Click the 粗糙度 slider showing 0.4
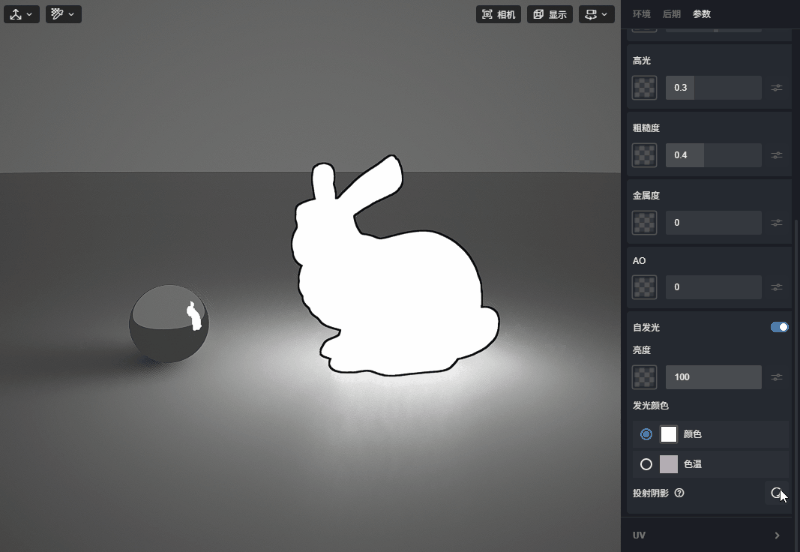The image size is (800, 552). click(713, 155)
